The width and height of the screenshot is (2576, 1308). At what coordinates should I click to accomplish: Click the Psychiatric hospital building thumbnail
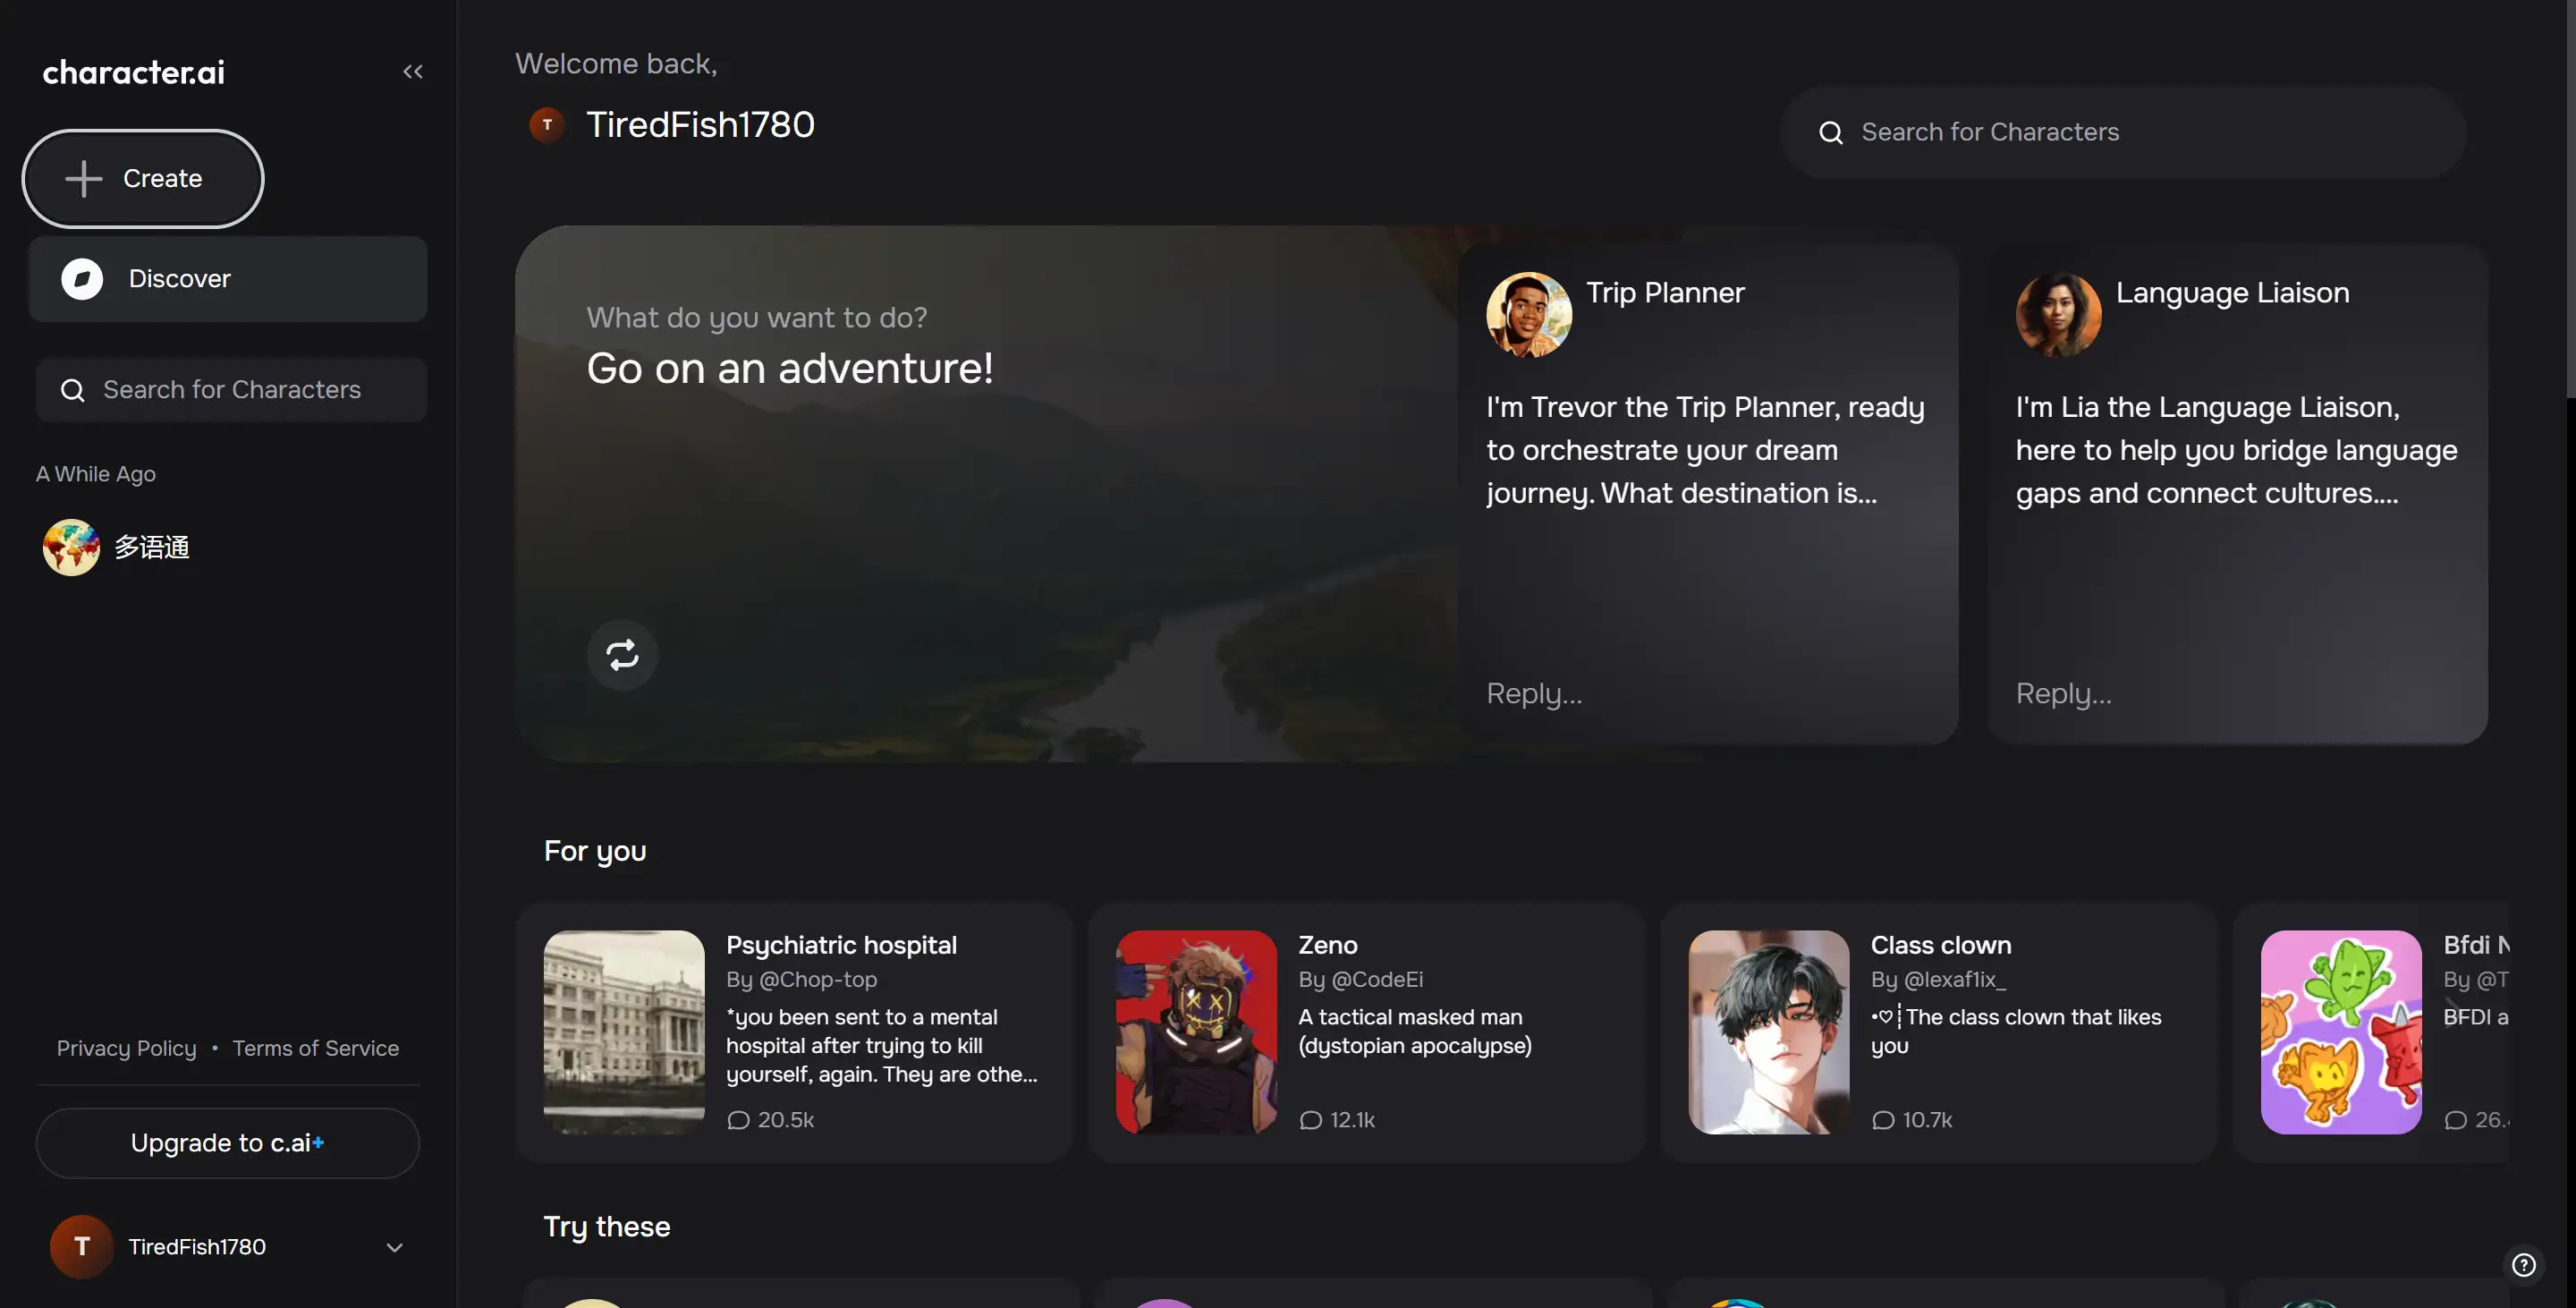624,1032
